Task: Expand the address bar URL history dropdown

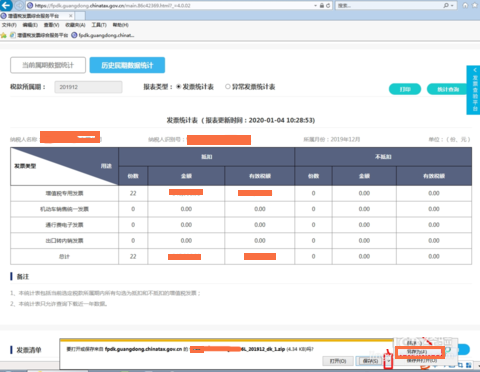Action: (315, 6)
